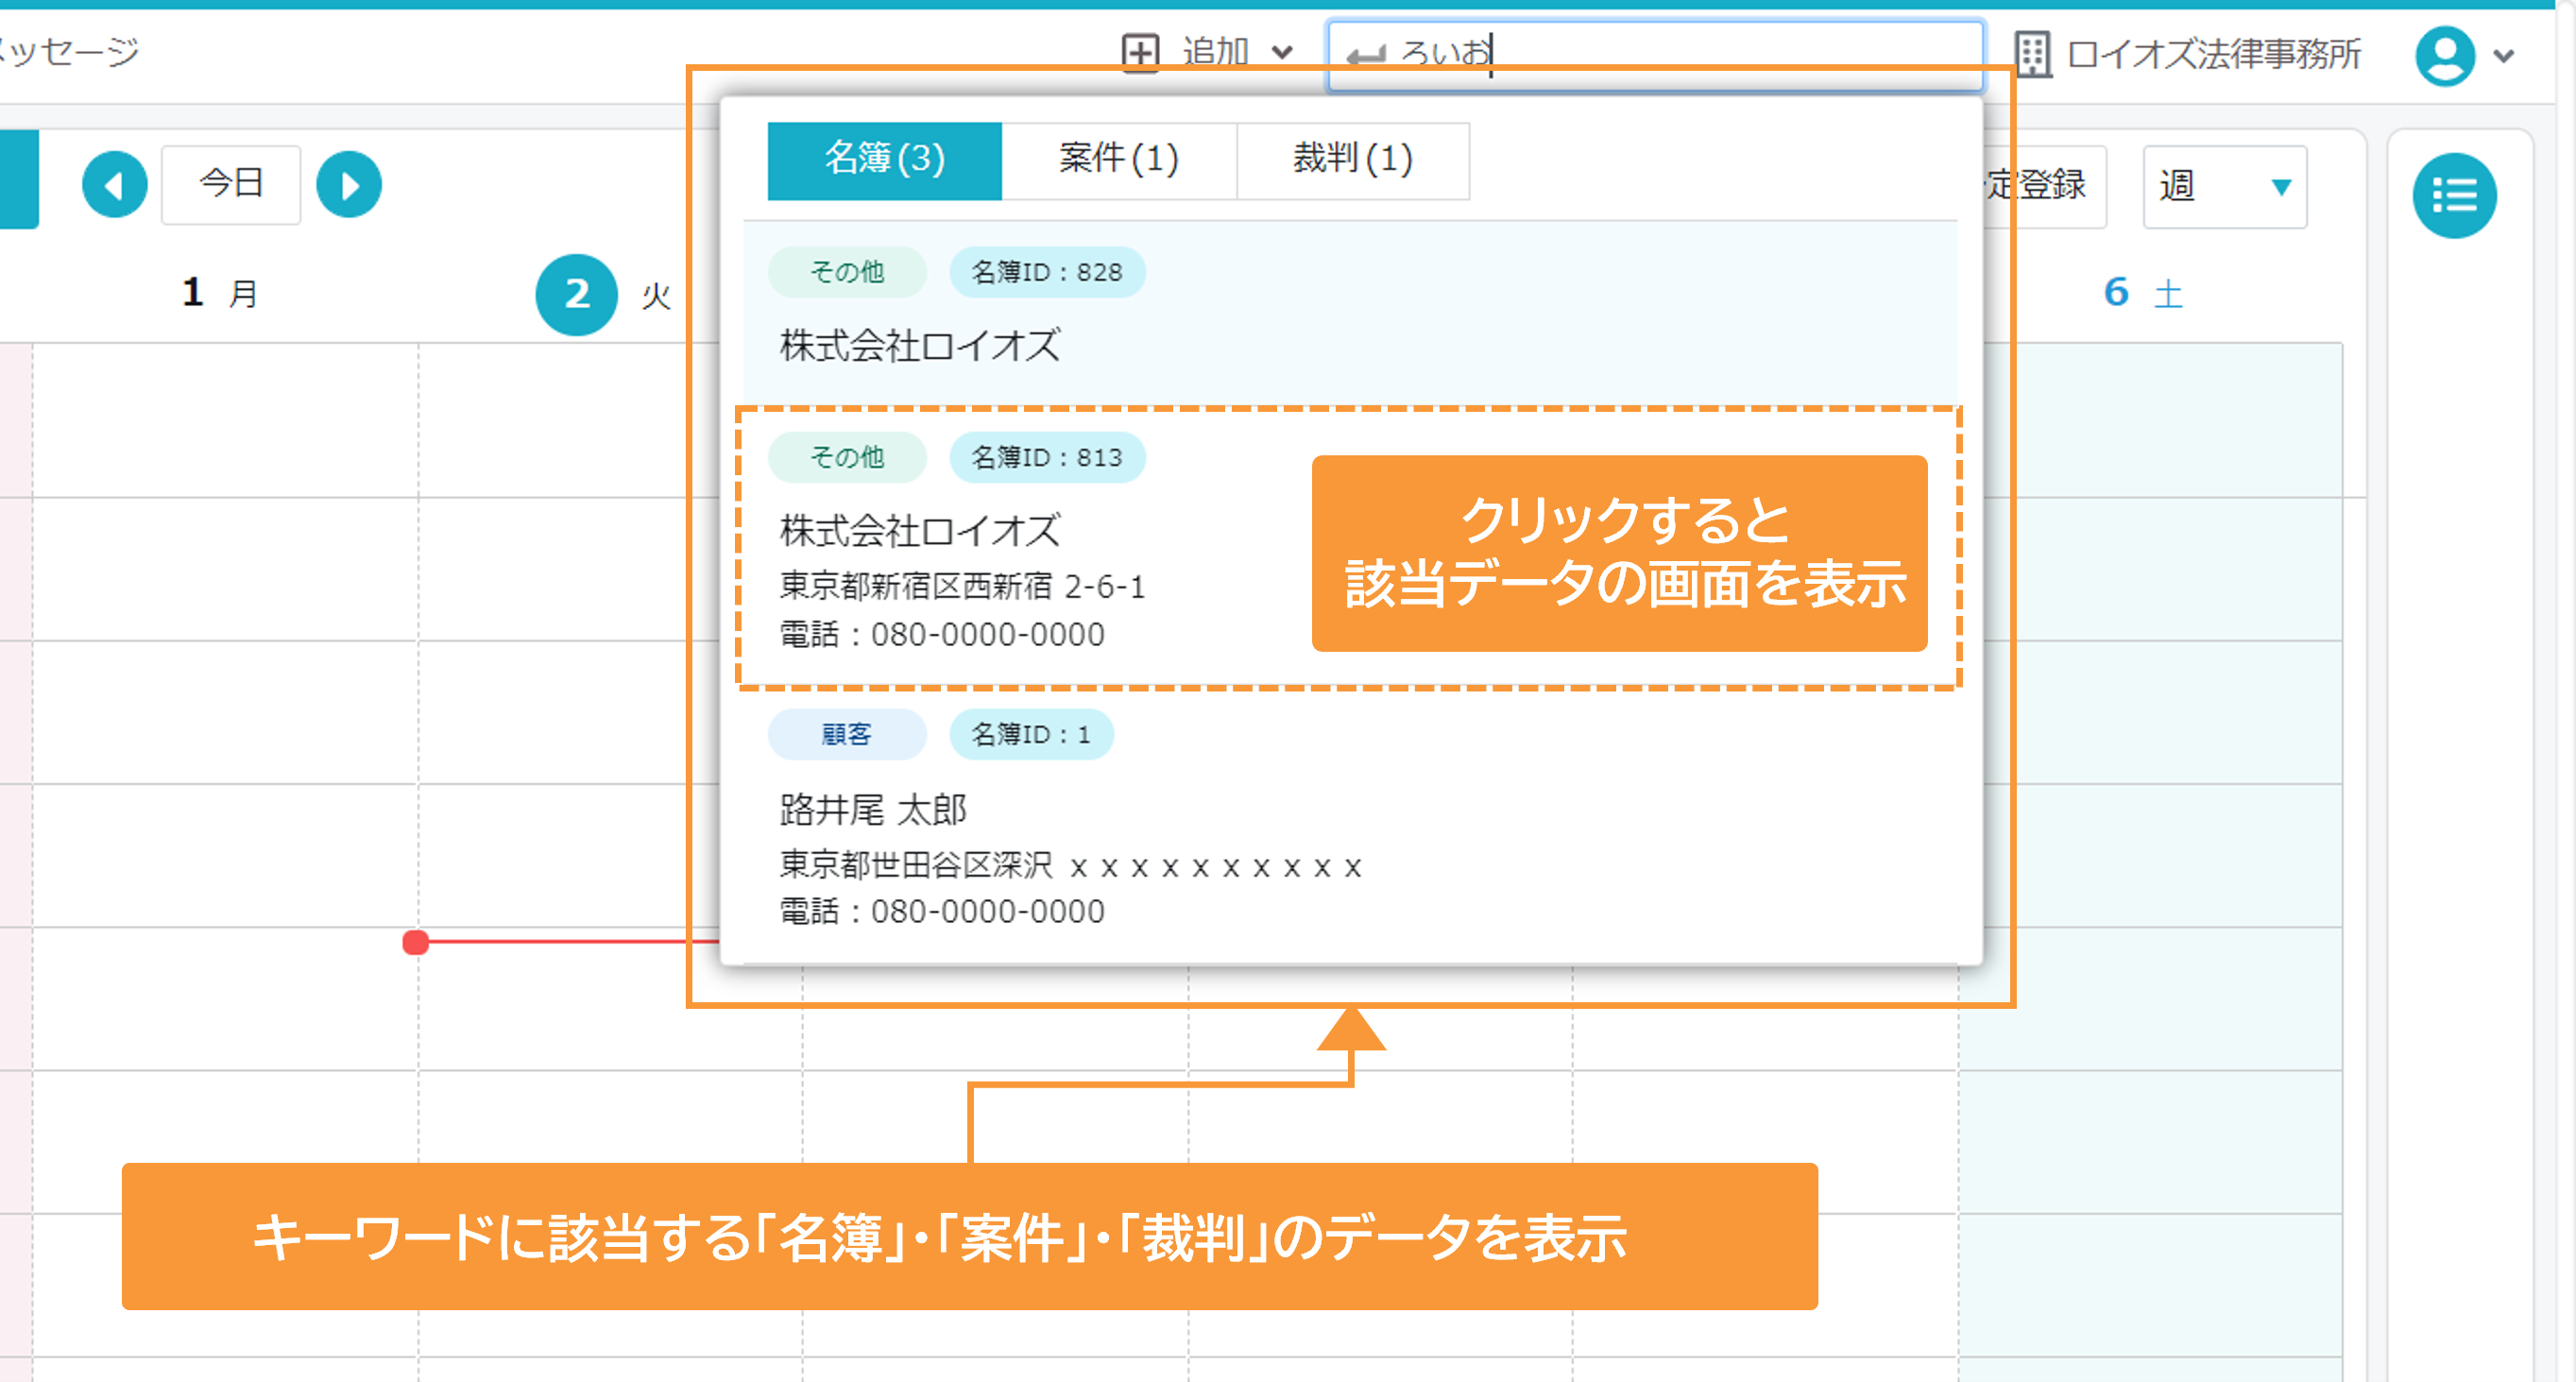
Task: Click the その他 tag on ID 828
Action: (x=846, y=272)
